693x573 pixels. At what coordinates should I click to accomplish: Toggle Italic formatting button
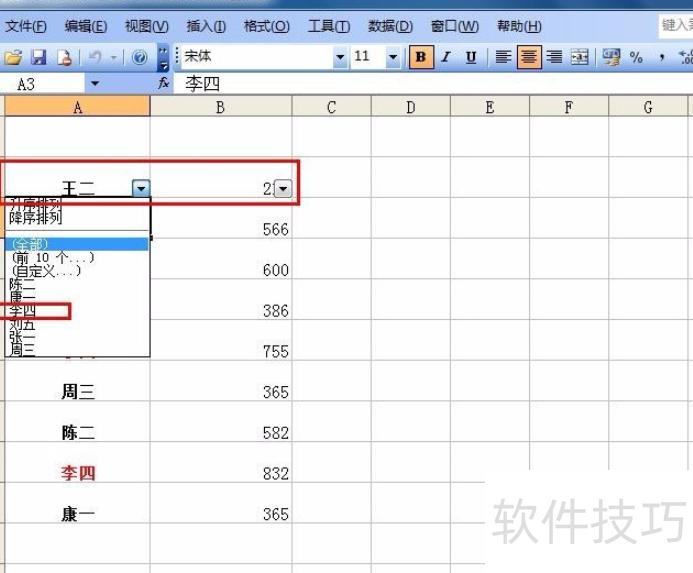446,57
